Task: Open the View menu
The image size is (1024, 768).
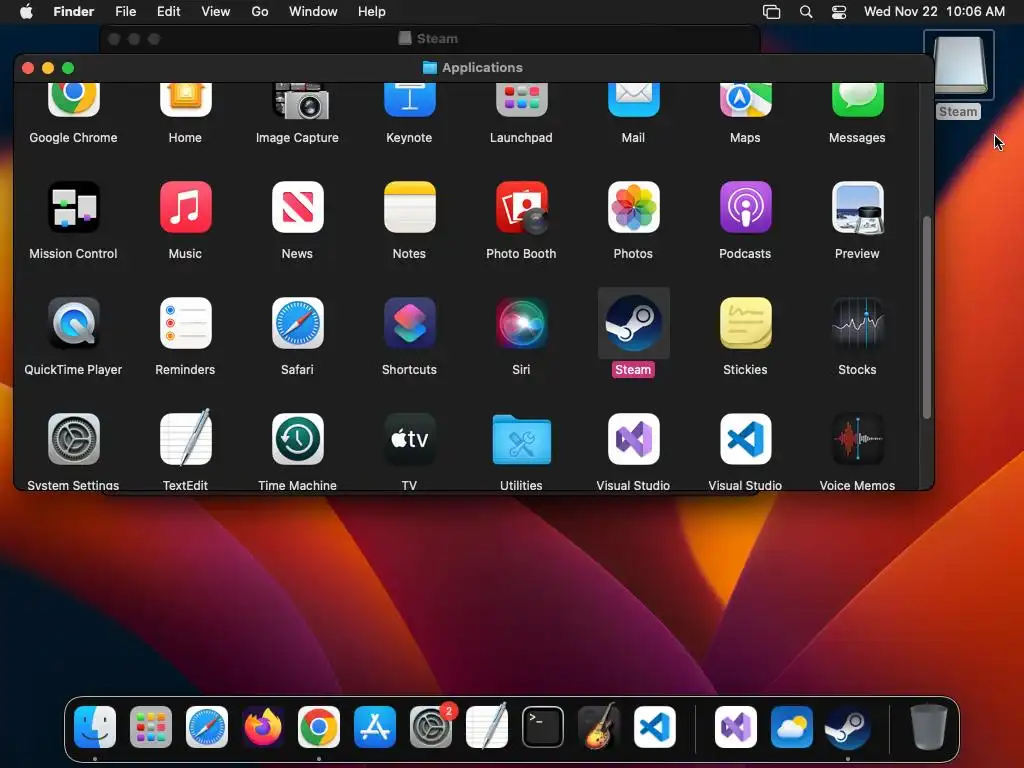Action: coord(216,11)
